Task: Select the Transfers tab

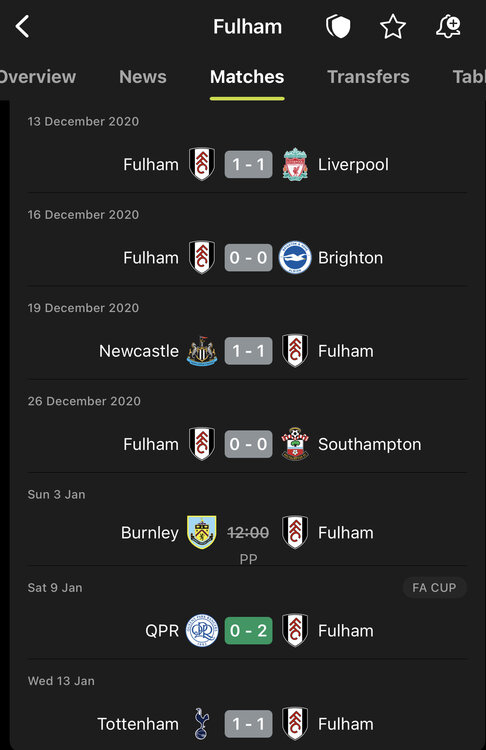Action: [x=368, y=77]
